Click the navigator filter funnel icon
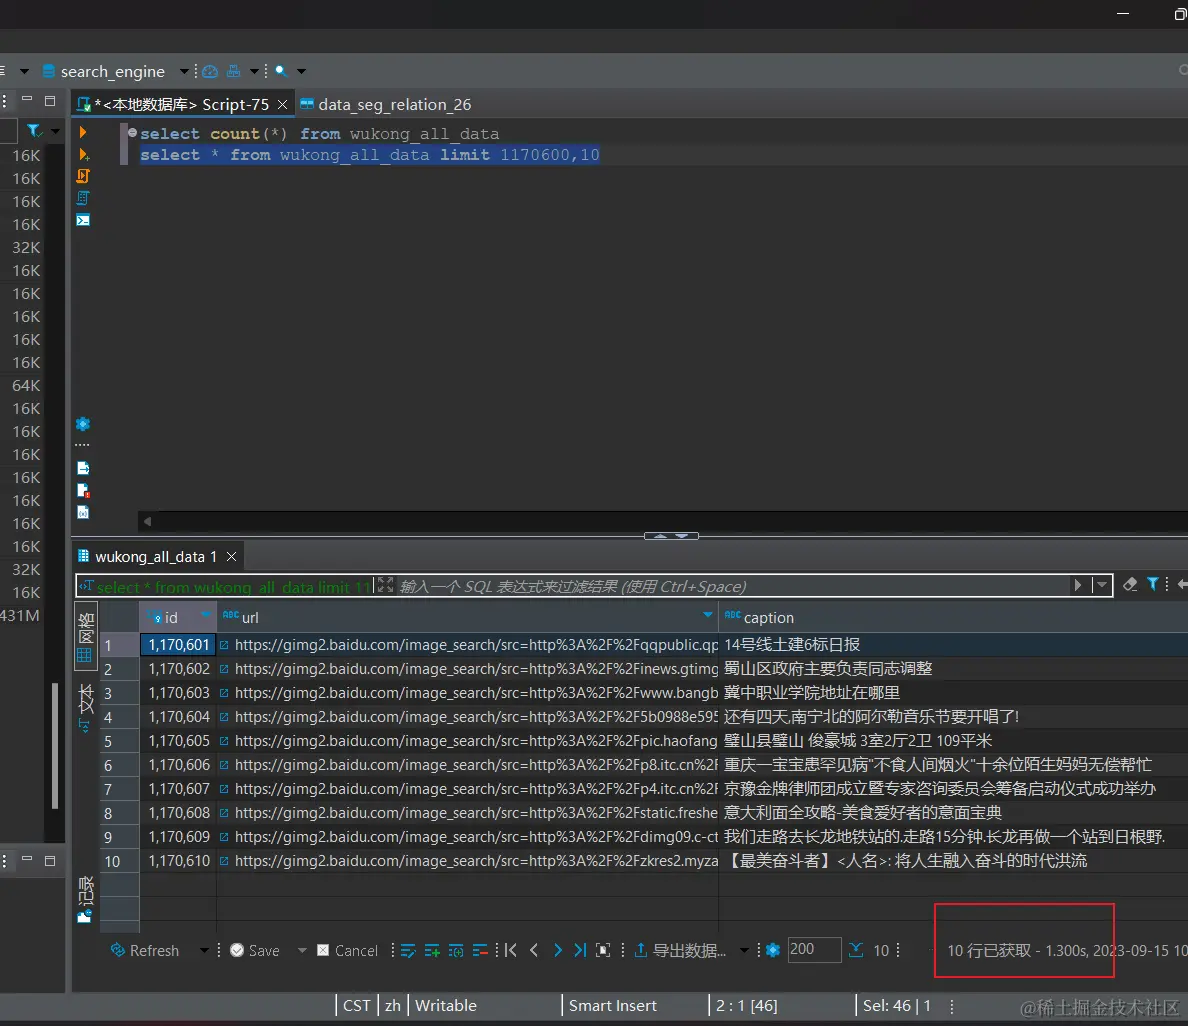The height and width of the screenshot is (1026, 1188). pyautogui.click(x=33, y=130)
